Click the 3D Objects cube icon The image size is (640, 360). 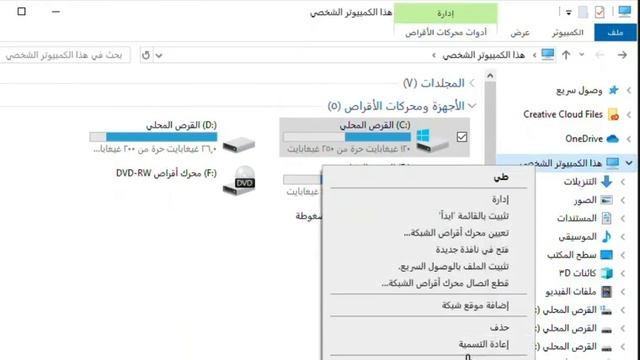(x=607, y=273)
